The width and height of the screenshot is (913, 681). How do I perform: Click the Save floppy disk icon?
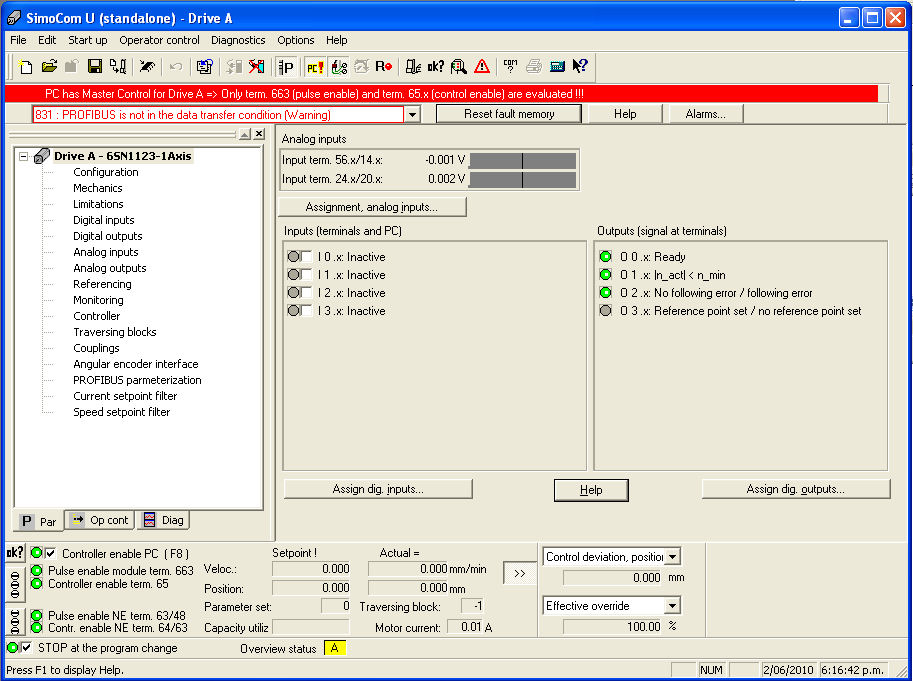pos(94,66)
